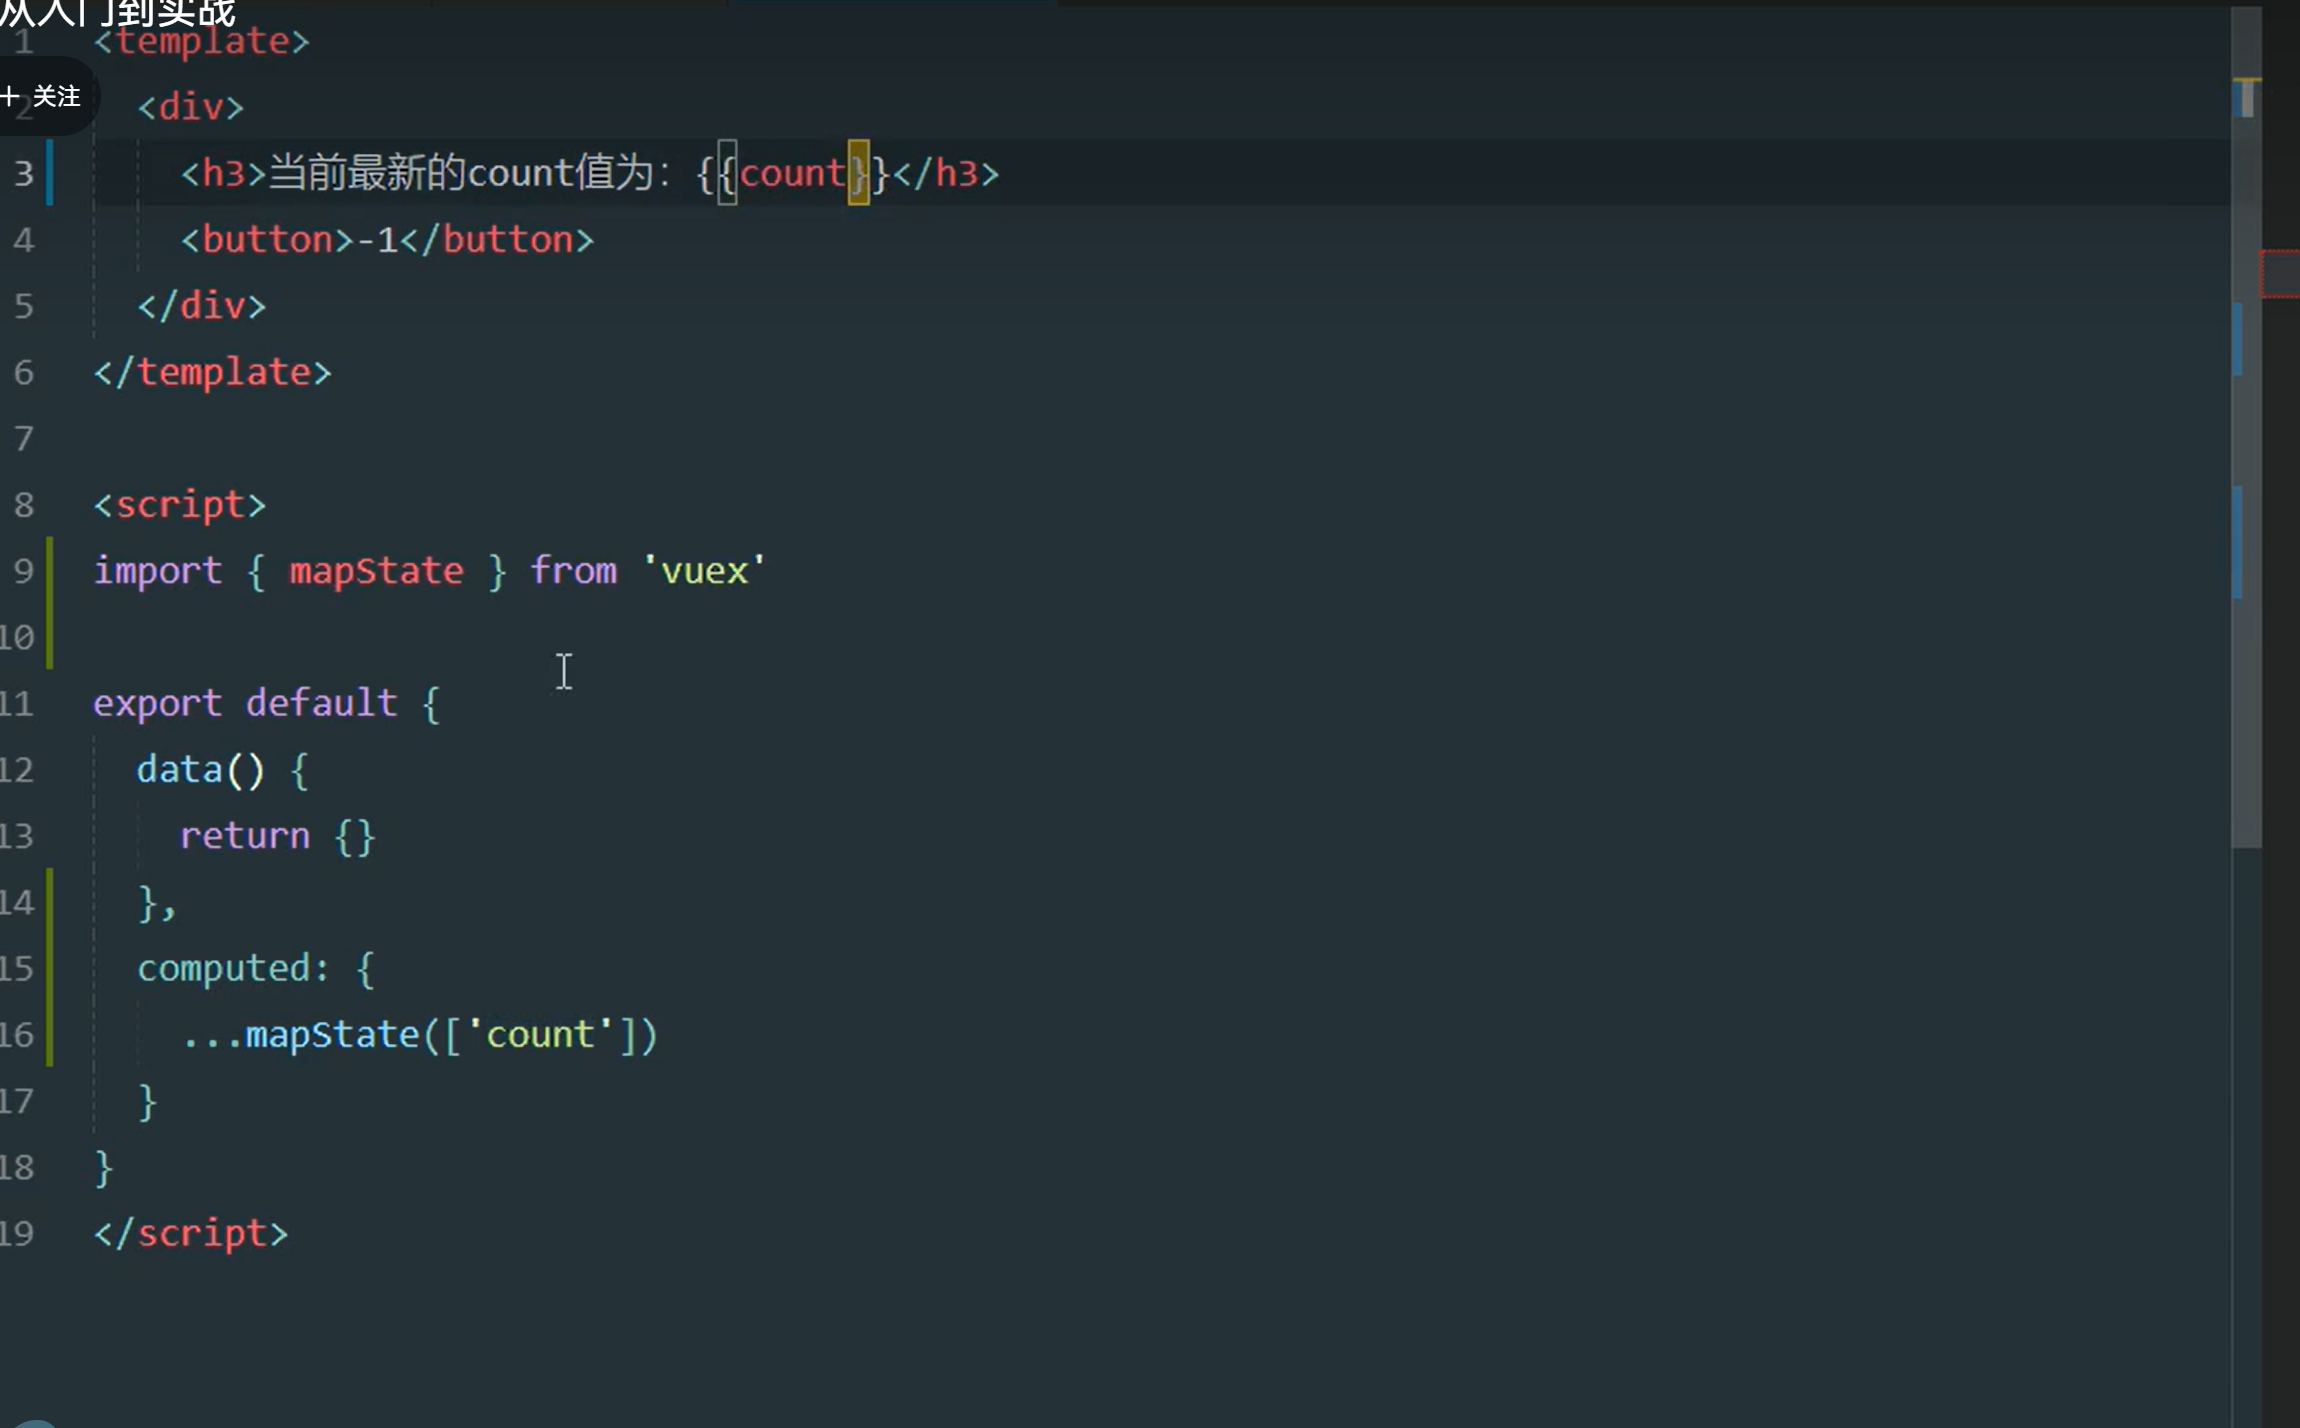Click the closing </div> tag
The width and height of the screenshot is (2300, 1428).
[x=202, y=306]
